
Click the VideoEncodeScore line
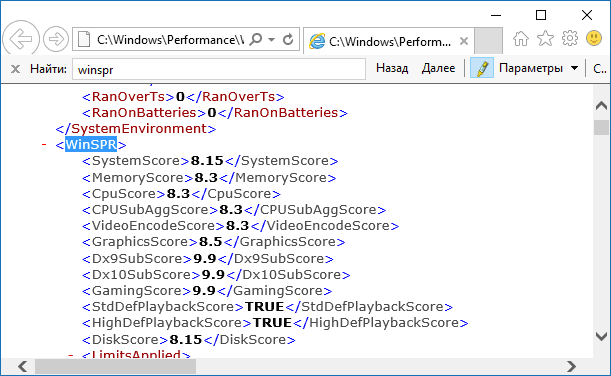click(x=240, y=226)
